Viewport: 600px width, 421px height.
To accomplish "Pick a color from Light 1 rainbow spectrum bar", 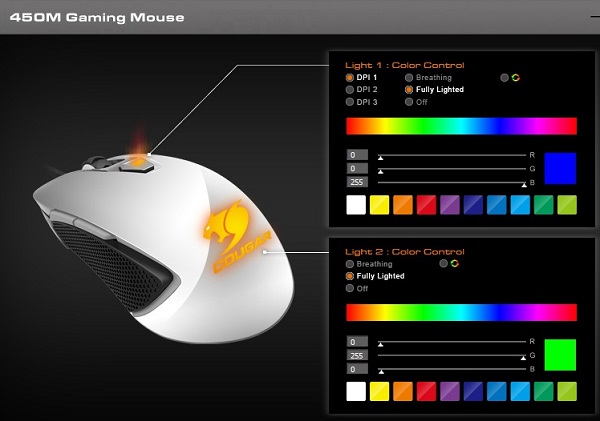I will 461,126.
